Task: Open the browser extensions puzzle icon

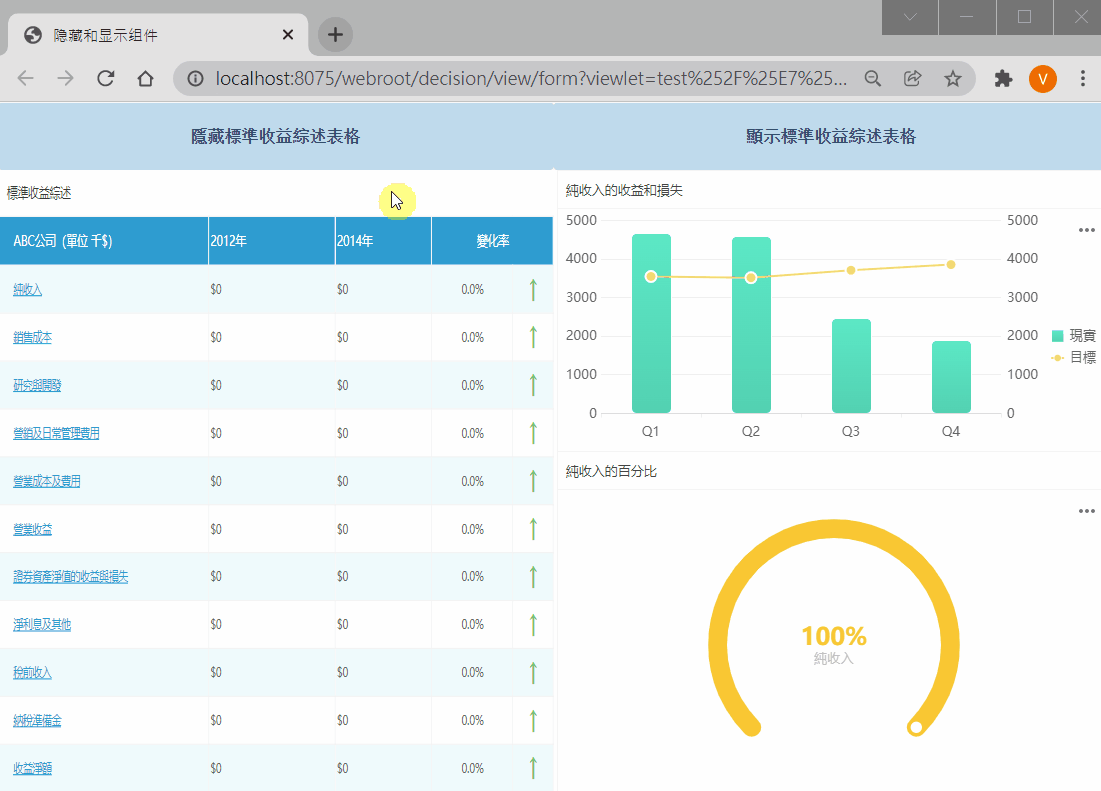Action: [x=1003, y=78]
